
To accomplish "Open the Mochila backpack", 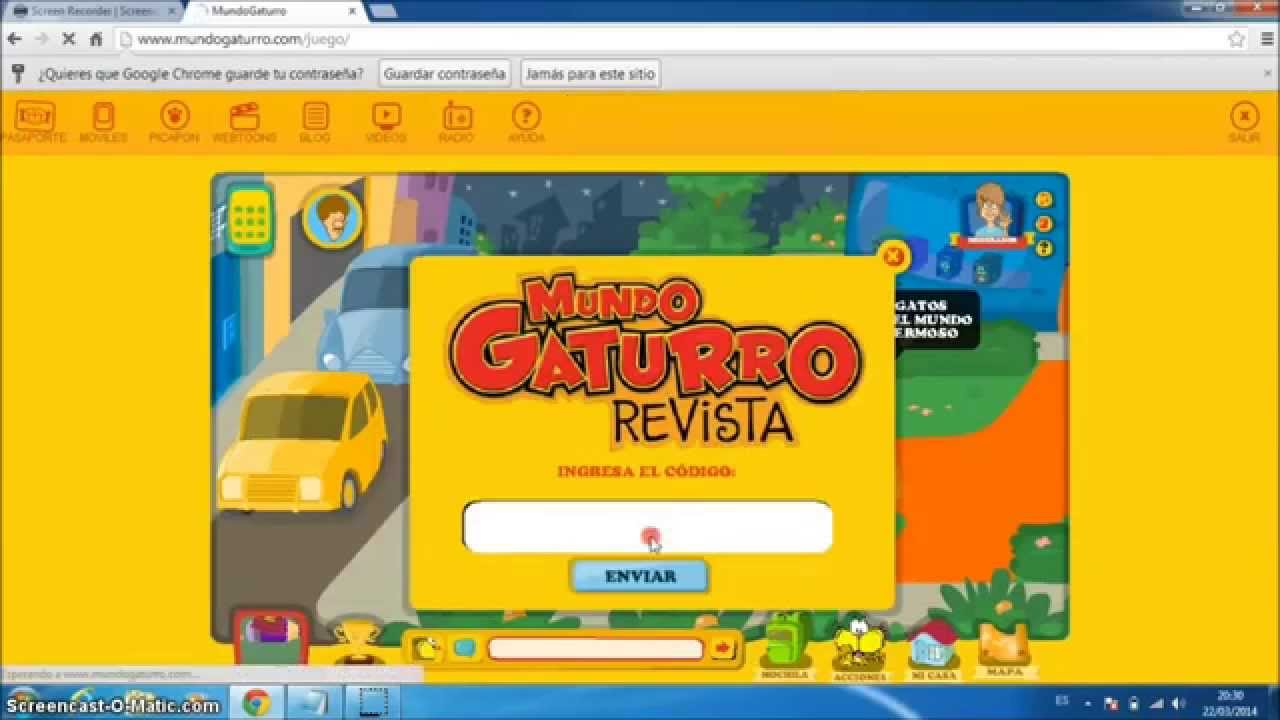I will click(x=786, y=645).
